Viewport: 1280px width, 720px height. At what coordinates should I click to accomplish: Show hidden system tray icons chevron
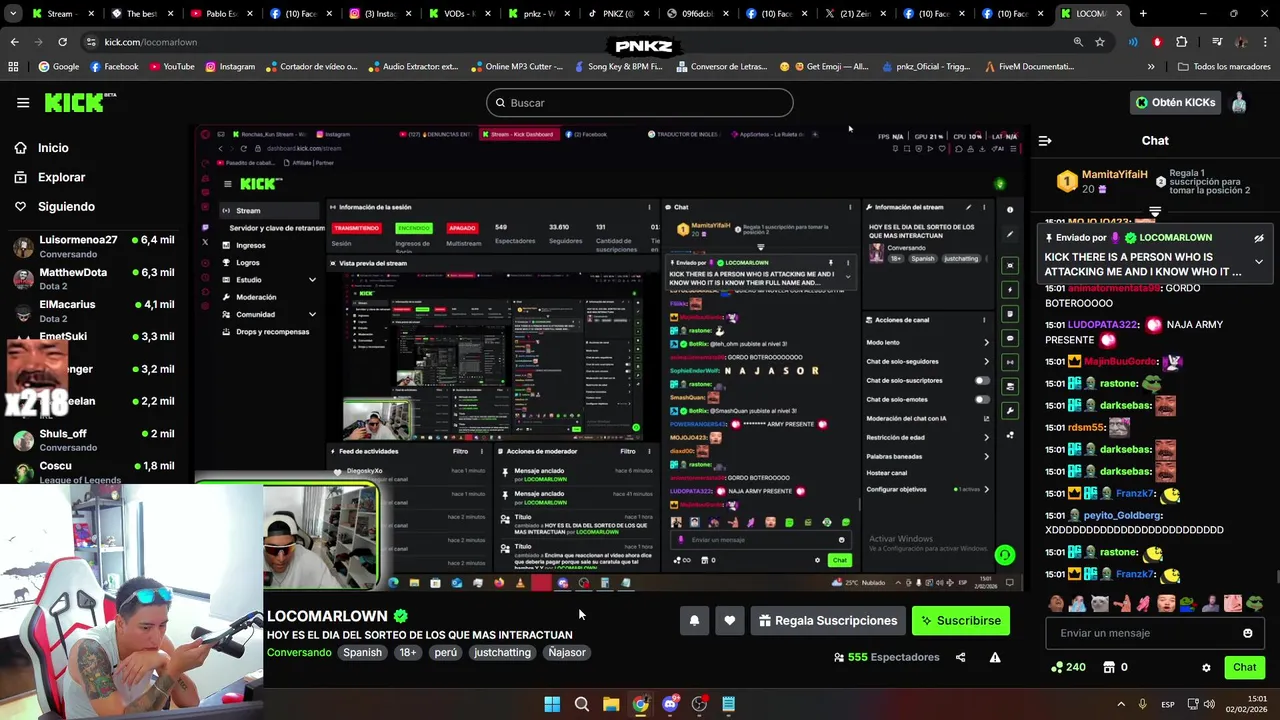(1121, 704)
